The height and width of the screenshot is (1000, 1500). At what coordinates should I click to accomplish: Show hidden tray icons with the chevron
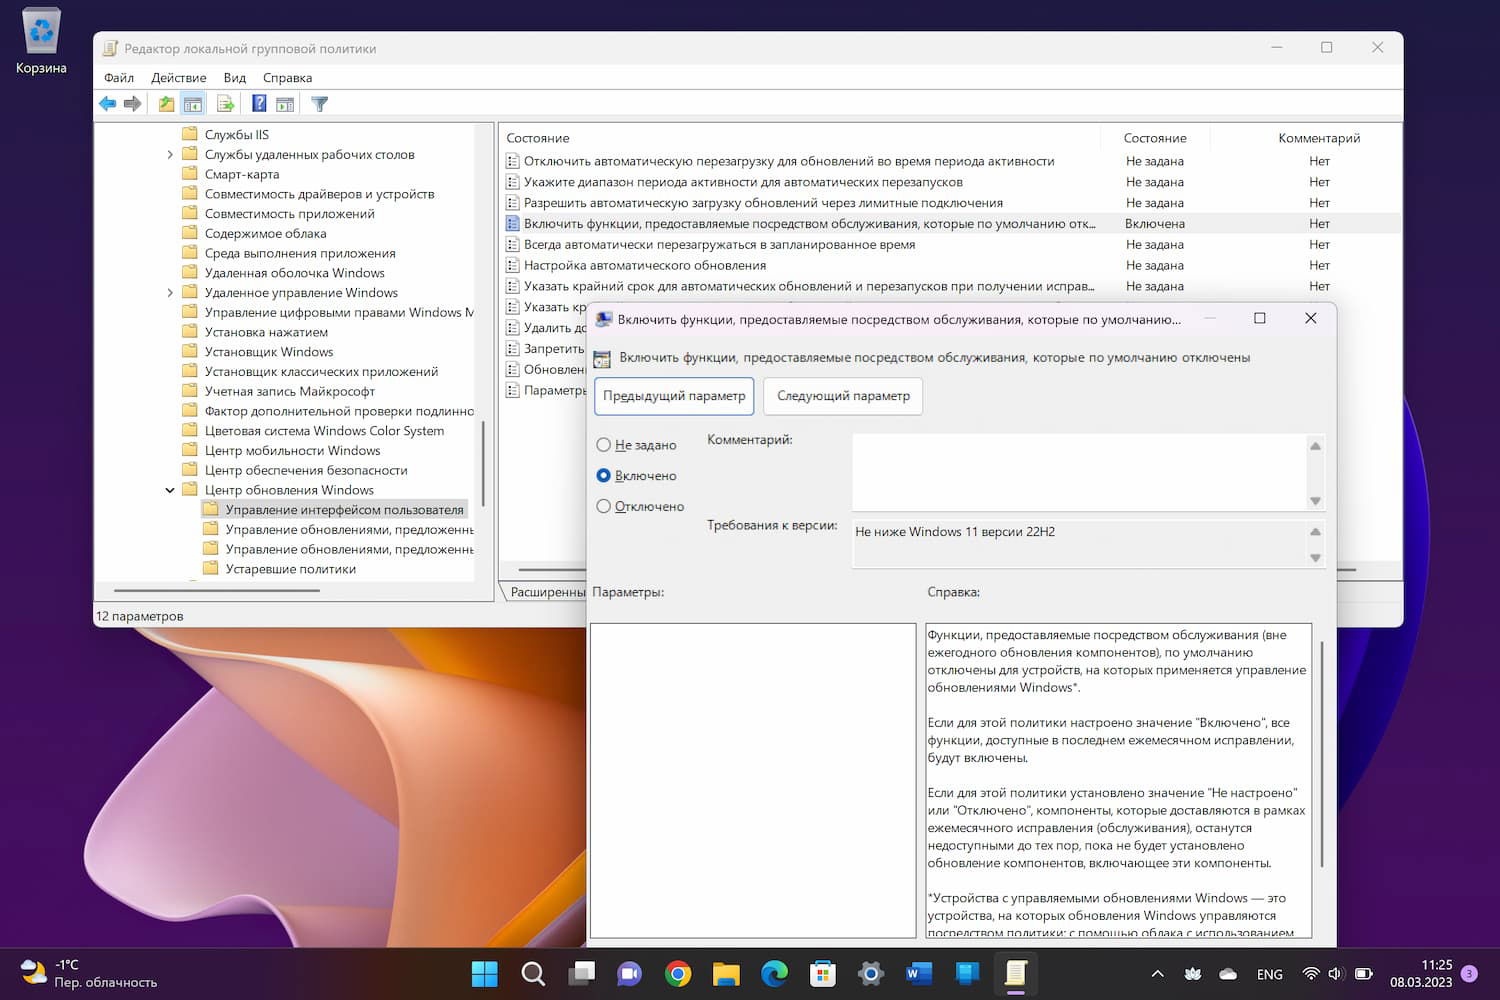point(1157,974)
